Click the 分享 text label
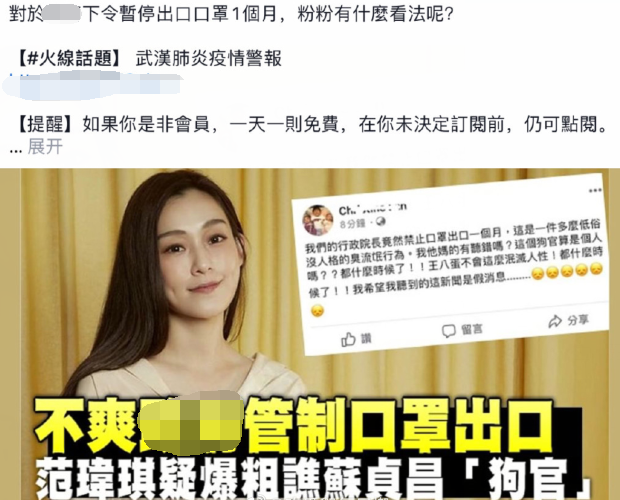The width and height of the screenshot is (620, 500). tap(578, 320)
